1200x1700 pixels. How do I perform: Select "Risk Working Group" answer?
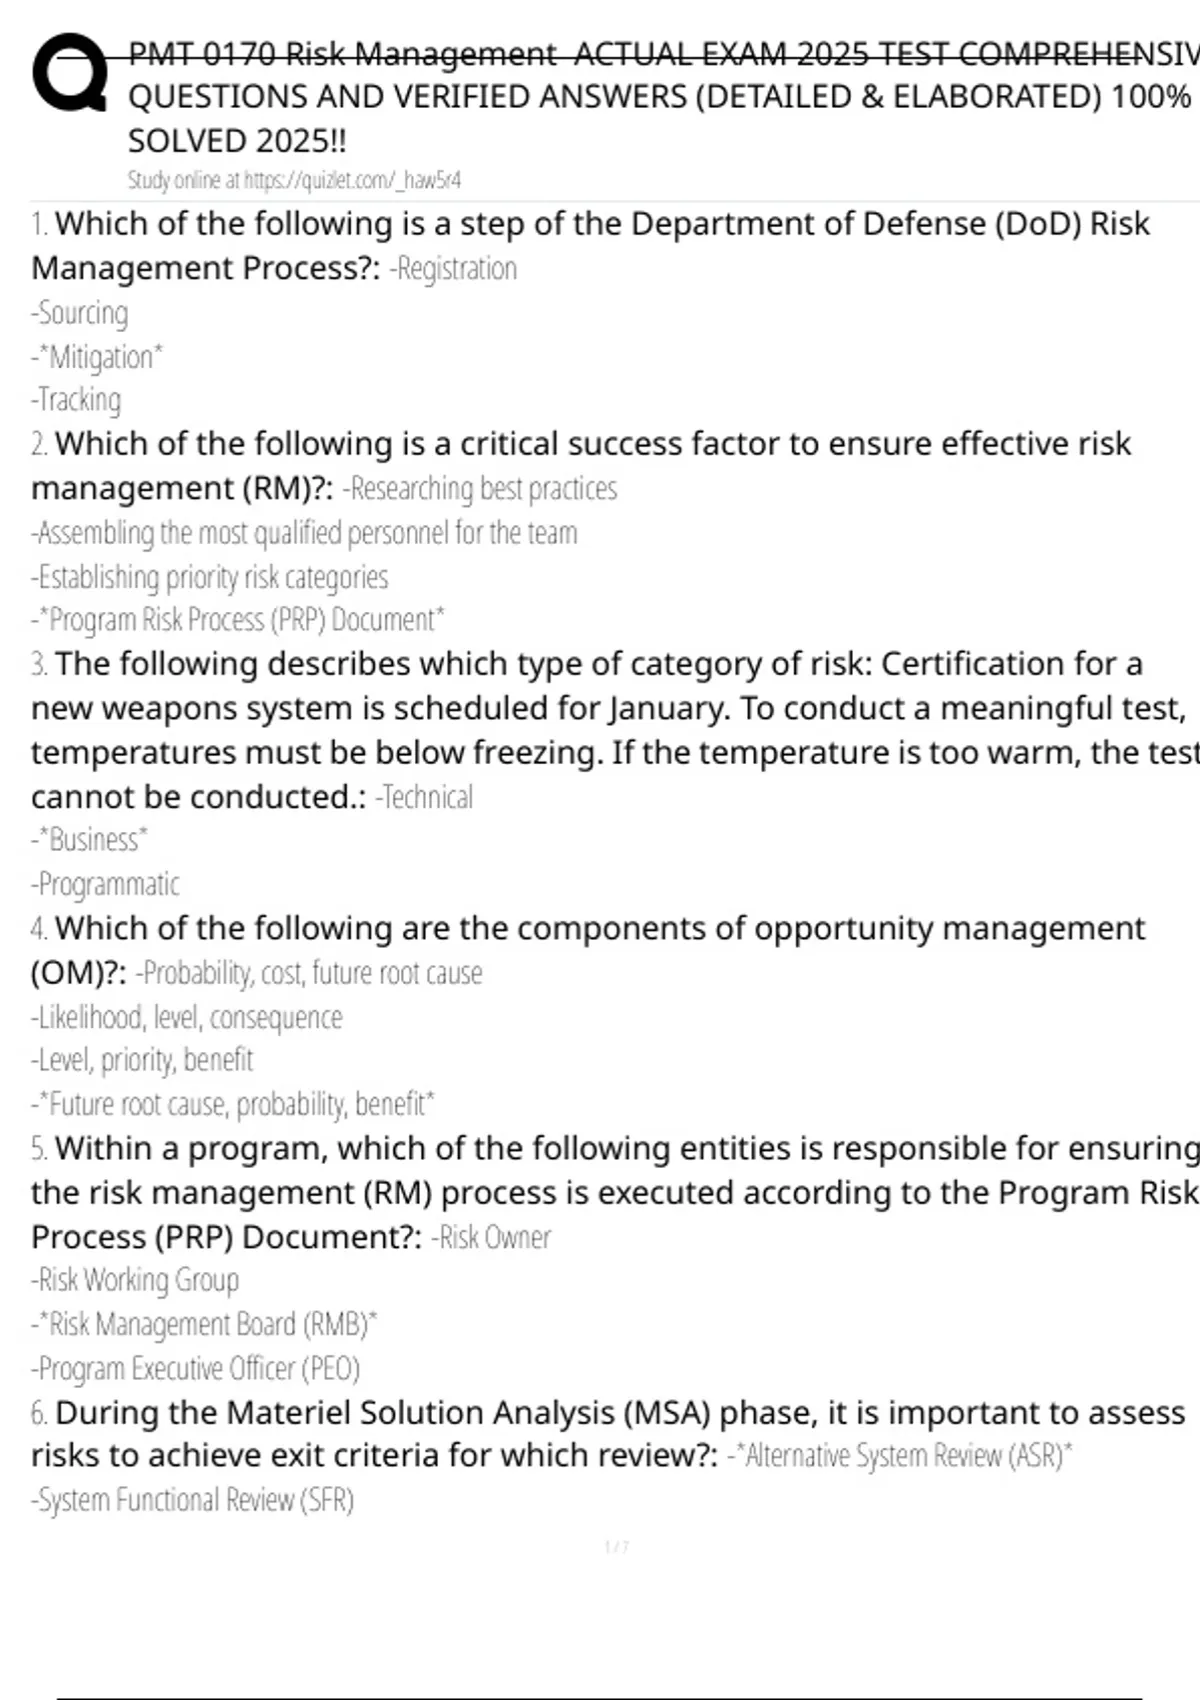tap(135, 1280)
